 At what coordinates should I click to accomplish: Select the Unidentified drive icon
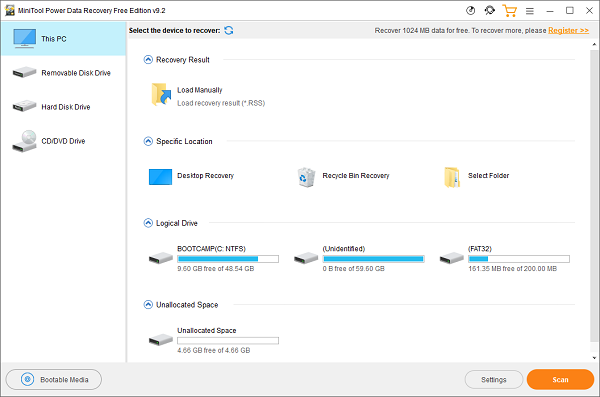click(306, 258)
